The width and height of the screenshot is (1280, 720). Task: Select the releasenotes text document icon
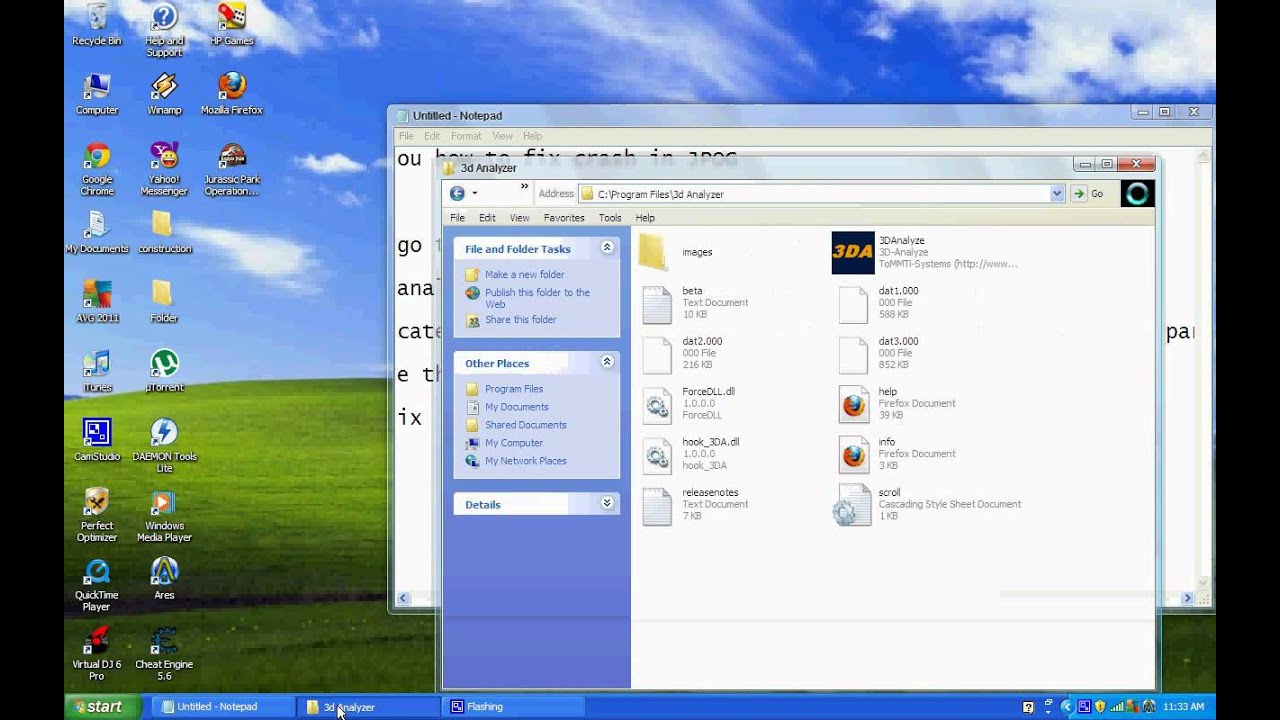[657, 505]
